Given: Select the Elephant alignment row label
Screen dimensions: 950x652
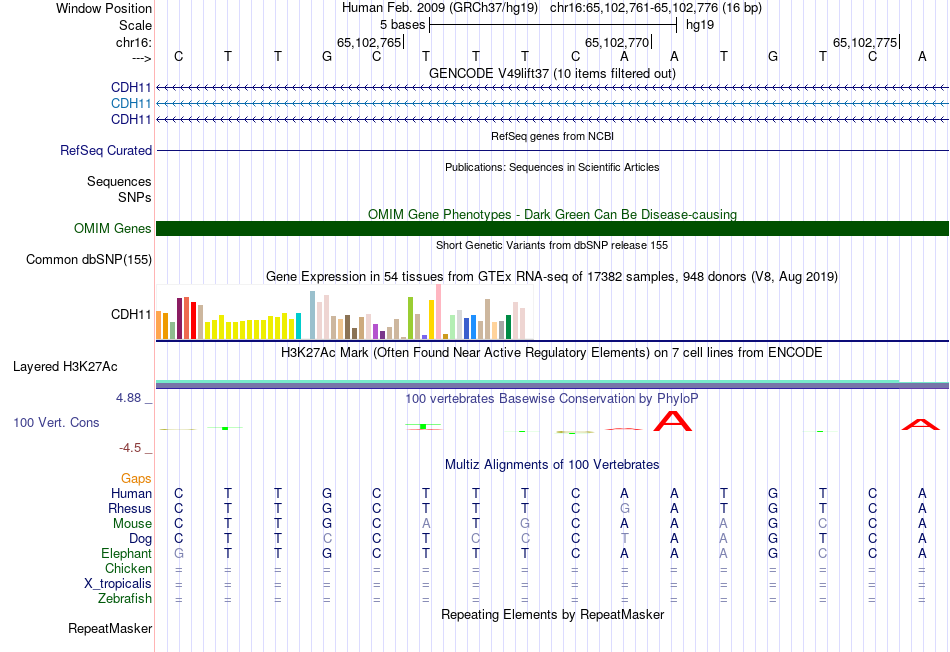Looking at the screenshot, I should click(x=126, y=553).
